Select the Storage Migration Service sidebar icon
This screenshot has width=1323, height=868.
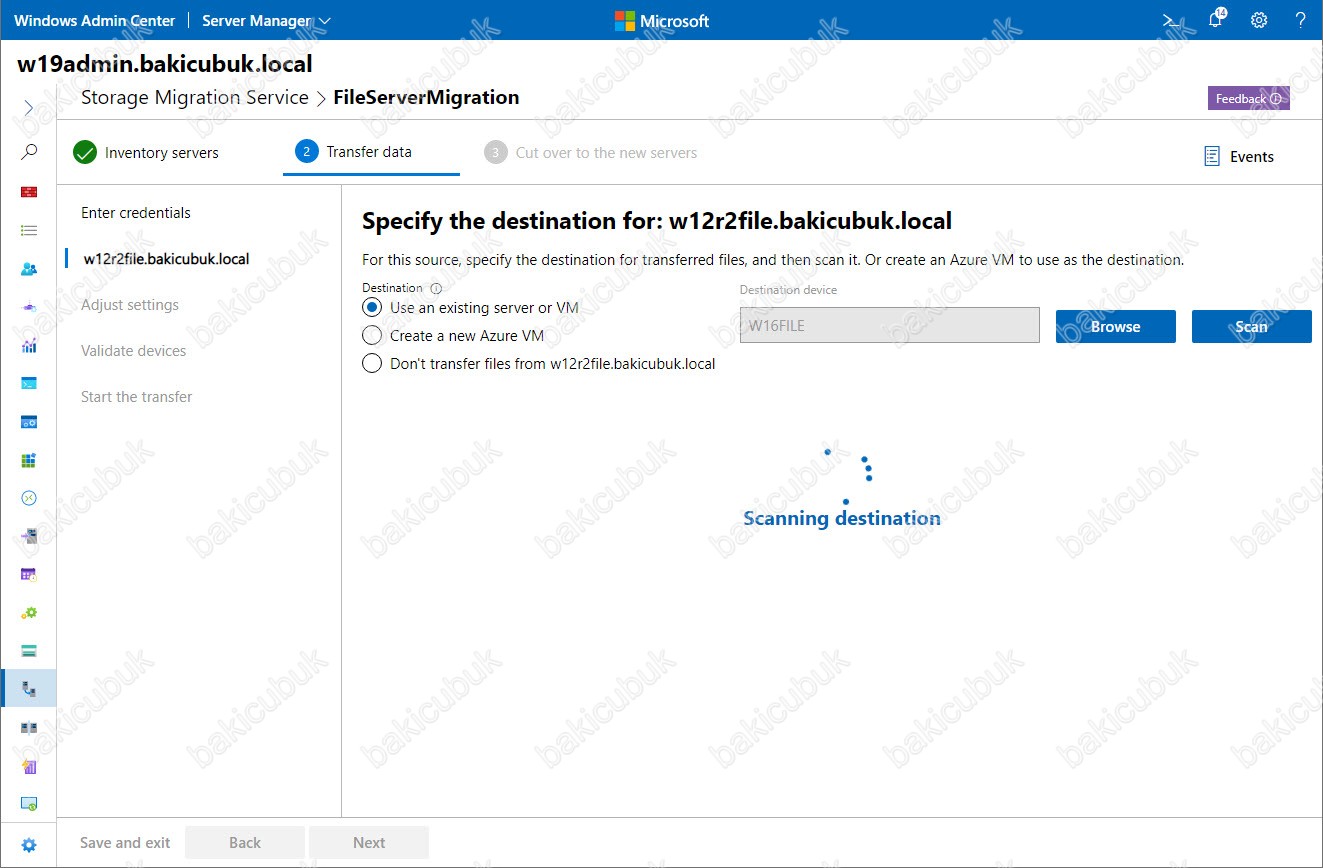tap(29, 689)
